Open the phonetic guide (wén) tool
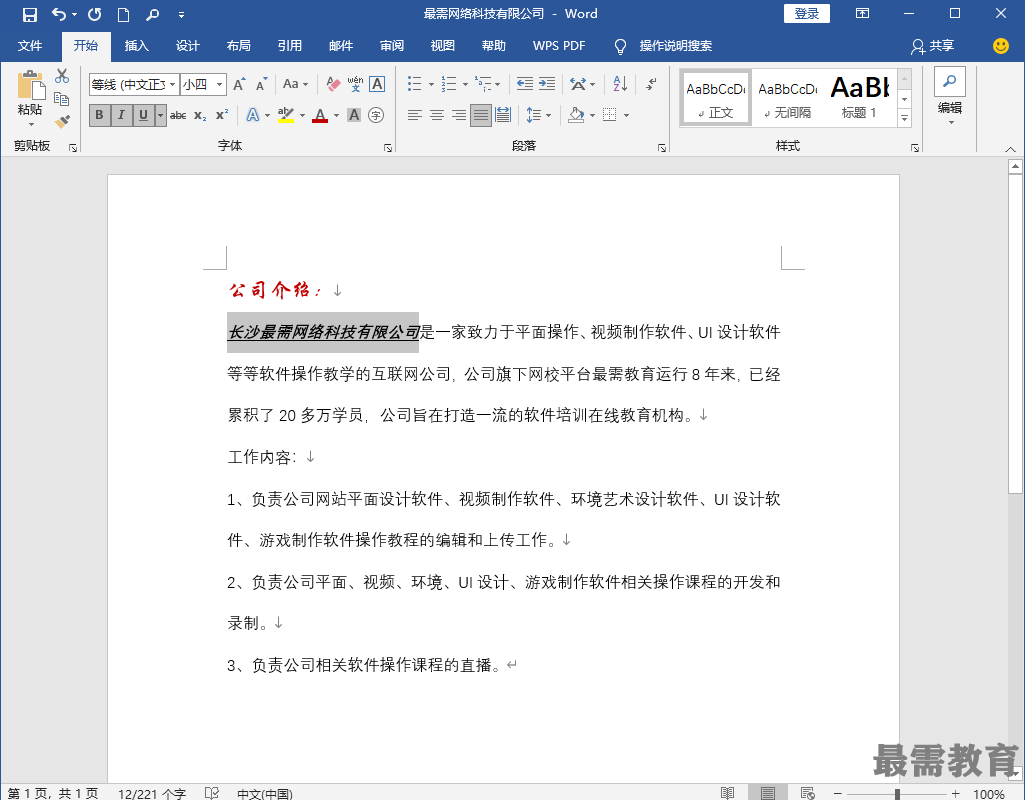Screen dimensions: 1025x800 click(355, 84)
